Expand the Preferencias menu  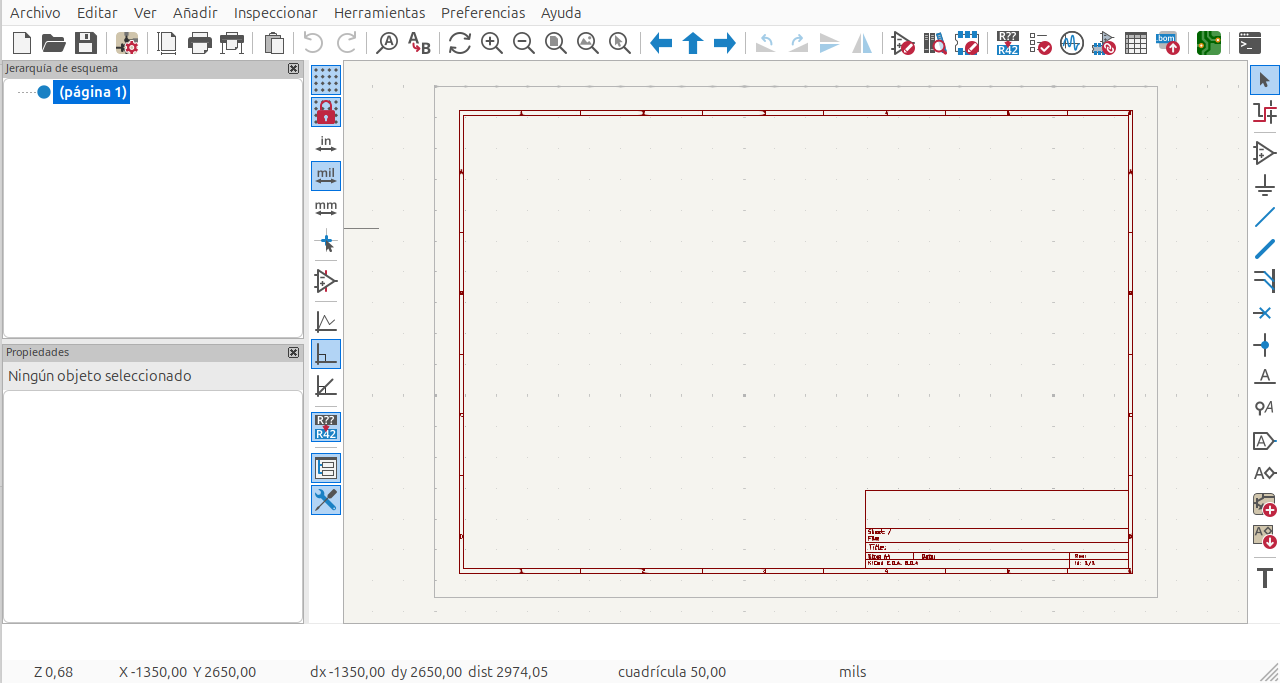[x=483, y=13]
